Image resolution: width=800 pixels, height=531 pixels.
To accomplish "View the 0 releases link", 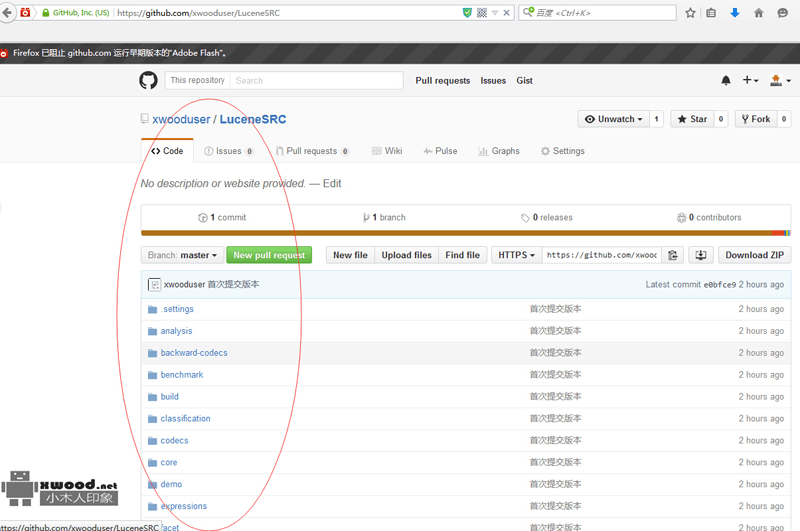I will pos(546,217).
